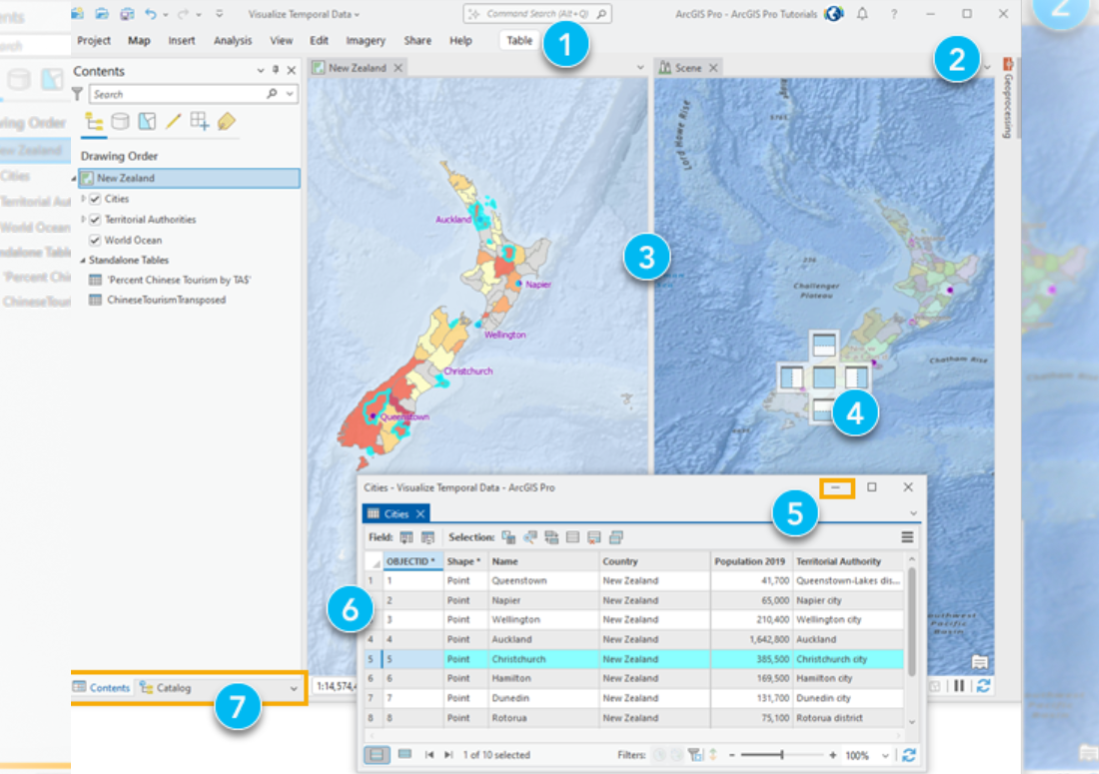Click the table refresh icon at bottom right
The image size is (1099, 774).
[x=909, y=755]
